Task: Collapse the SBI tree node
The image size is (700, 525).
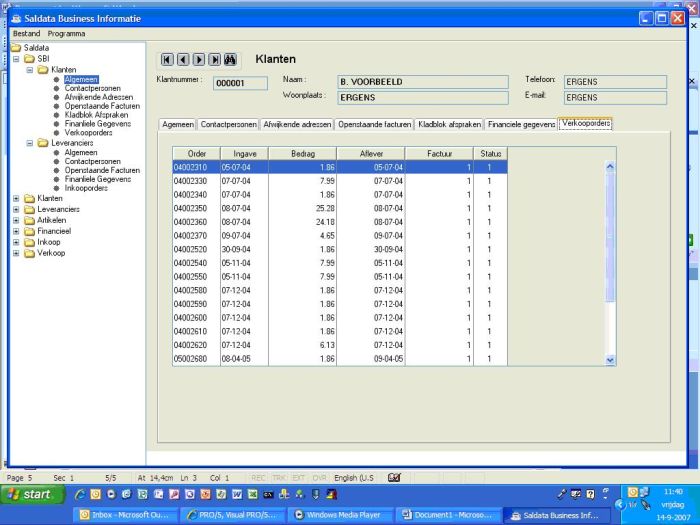Action: pyautogui.click(x=17, y=59)
